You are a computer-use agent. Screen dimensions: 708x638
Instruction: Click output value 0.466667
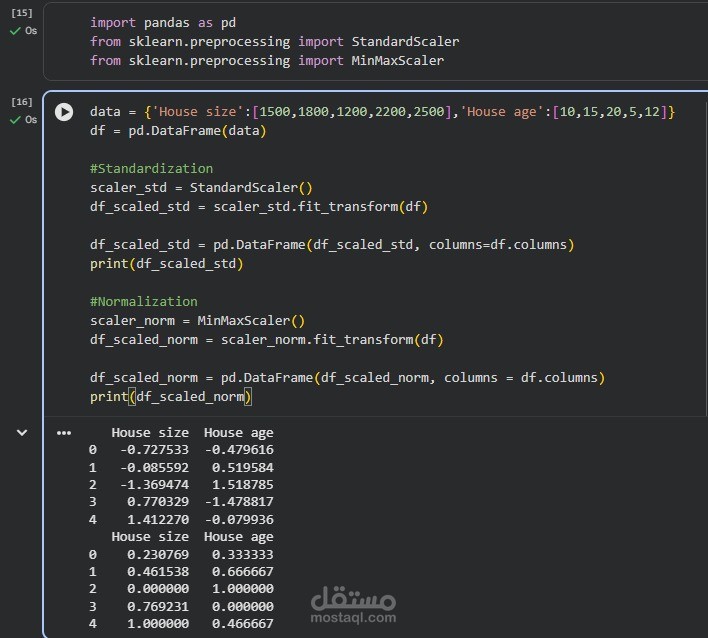242,624
